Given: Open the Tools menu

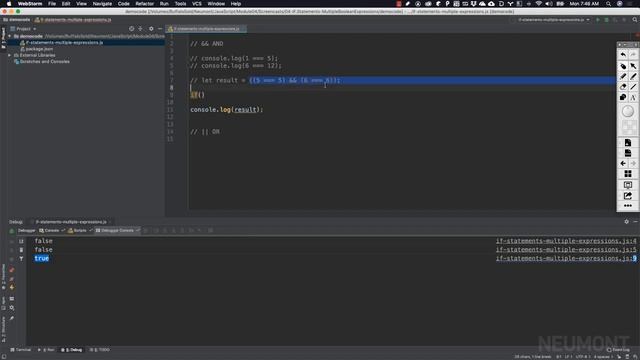Looking at the screenshot, I should tap(180, 4).
